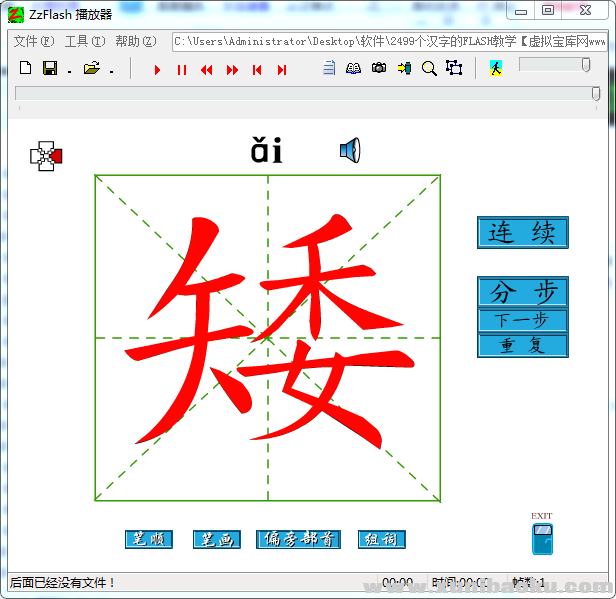Image resolution: width=616 pixels, height=599 pixels.
Task: Click the new file icon
Action: click(x=26, y=68)
